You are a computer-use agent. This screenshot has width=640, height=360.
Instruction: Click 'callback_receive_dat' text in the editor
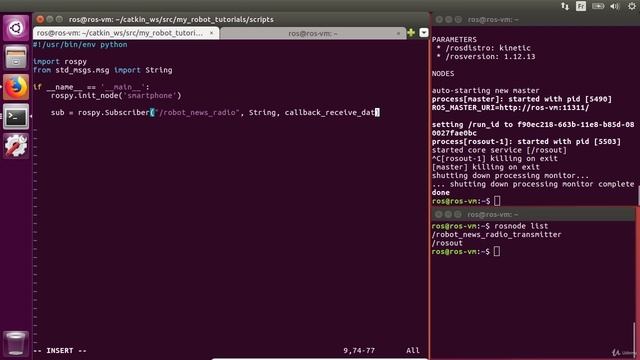[x=330, y=112]
